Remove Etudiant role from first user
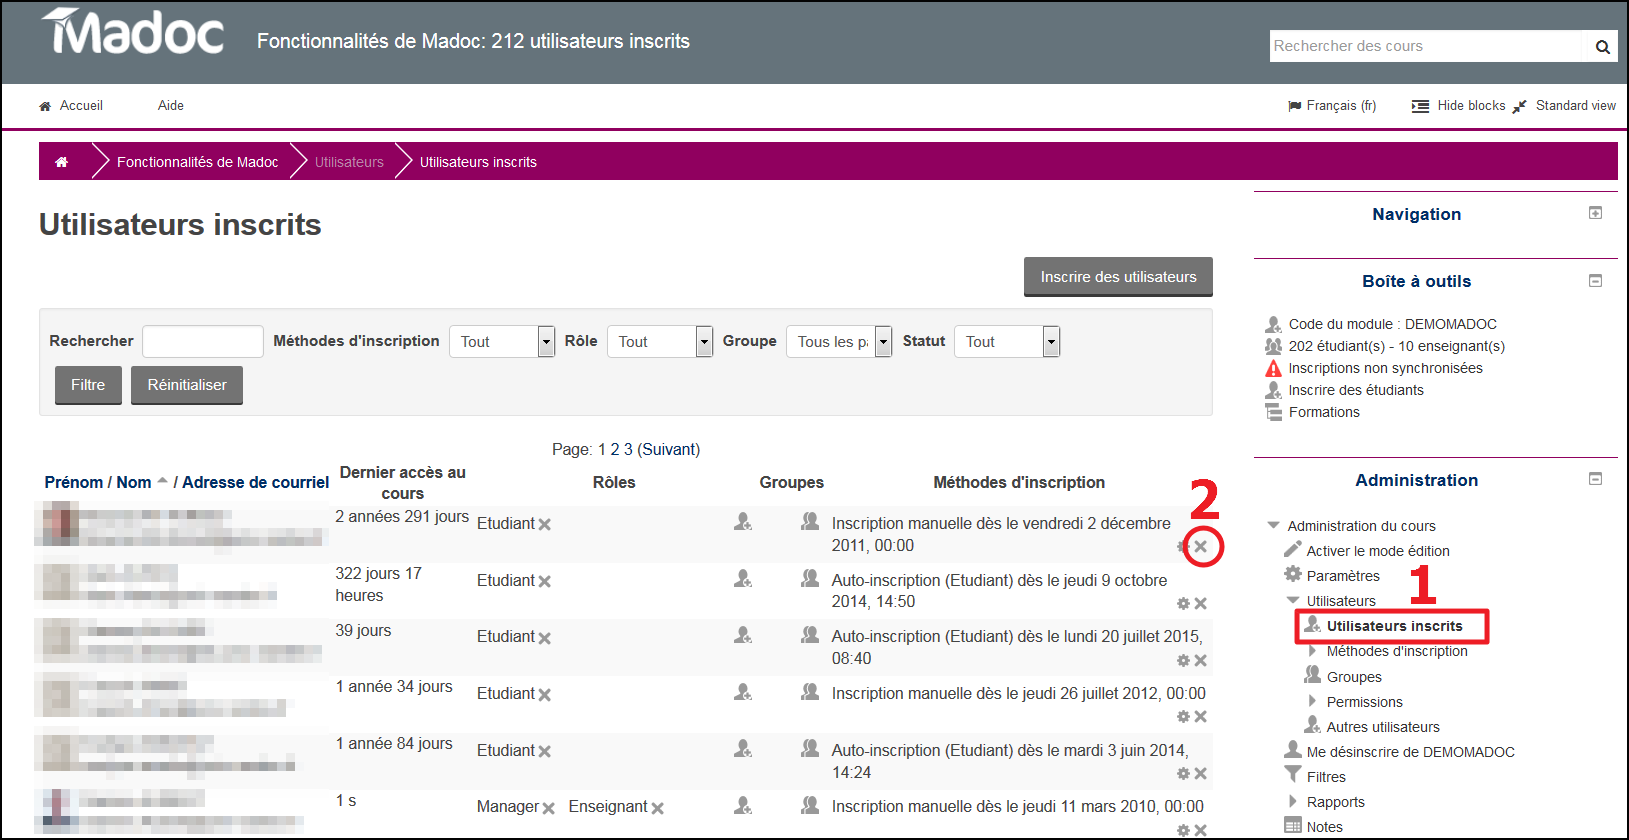1629x840 pixels. (x=545, y=524)
